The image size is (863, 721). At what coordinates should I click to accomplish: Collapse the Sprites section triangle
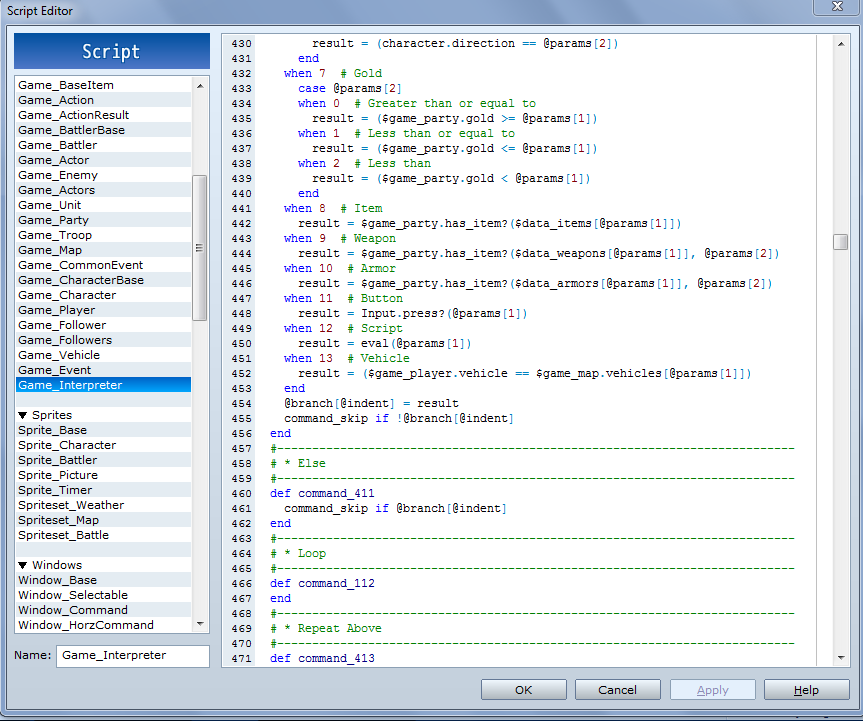(x=23, y=415)
